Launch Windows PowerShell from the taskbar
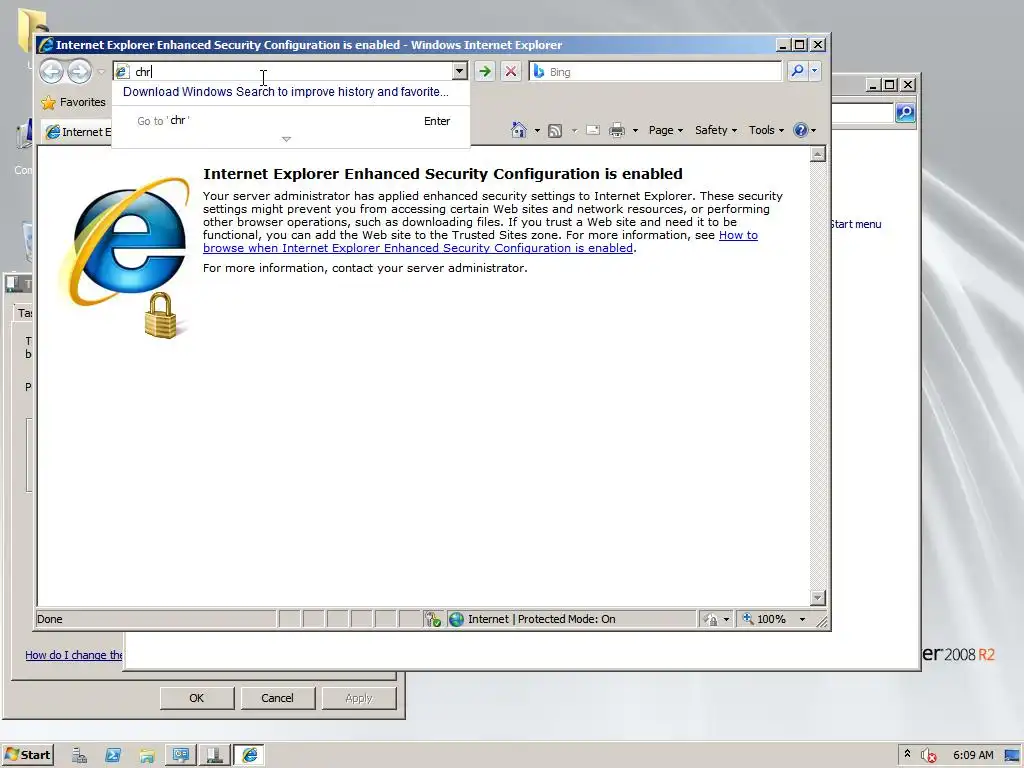Image resolution: width=1024 pixels, height=768 pixels. (113, 756)
